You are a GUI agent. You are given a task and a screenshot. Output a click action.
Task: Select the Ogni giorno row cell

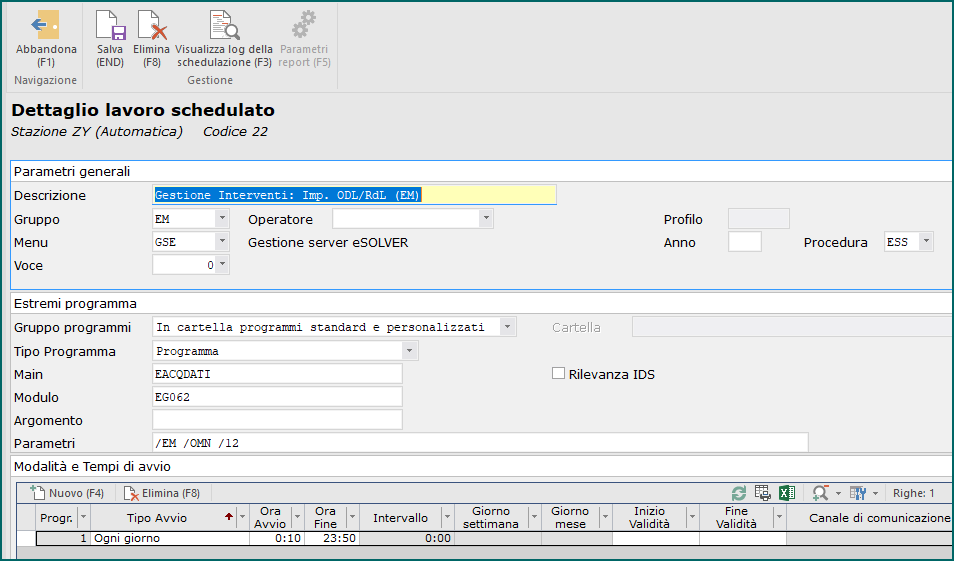170,538
